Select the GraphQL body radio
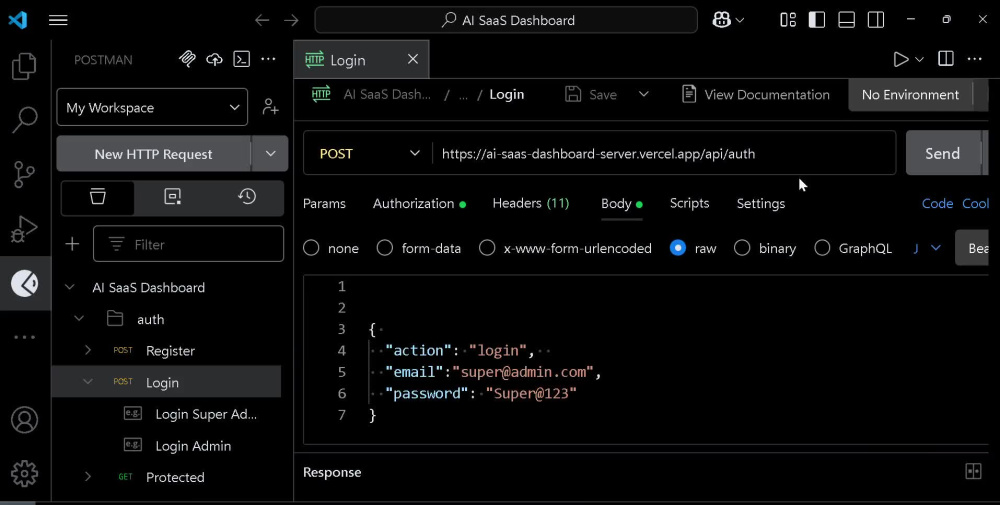 point(823,248)
